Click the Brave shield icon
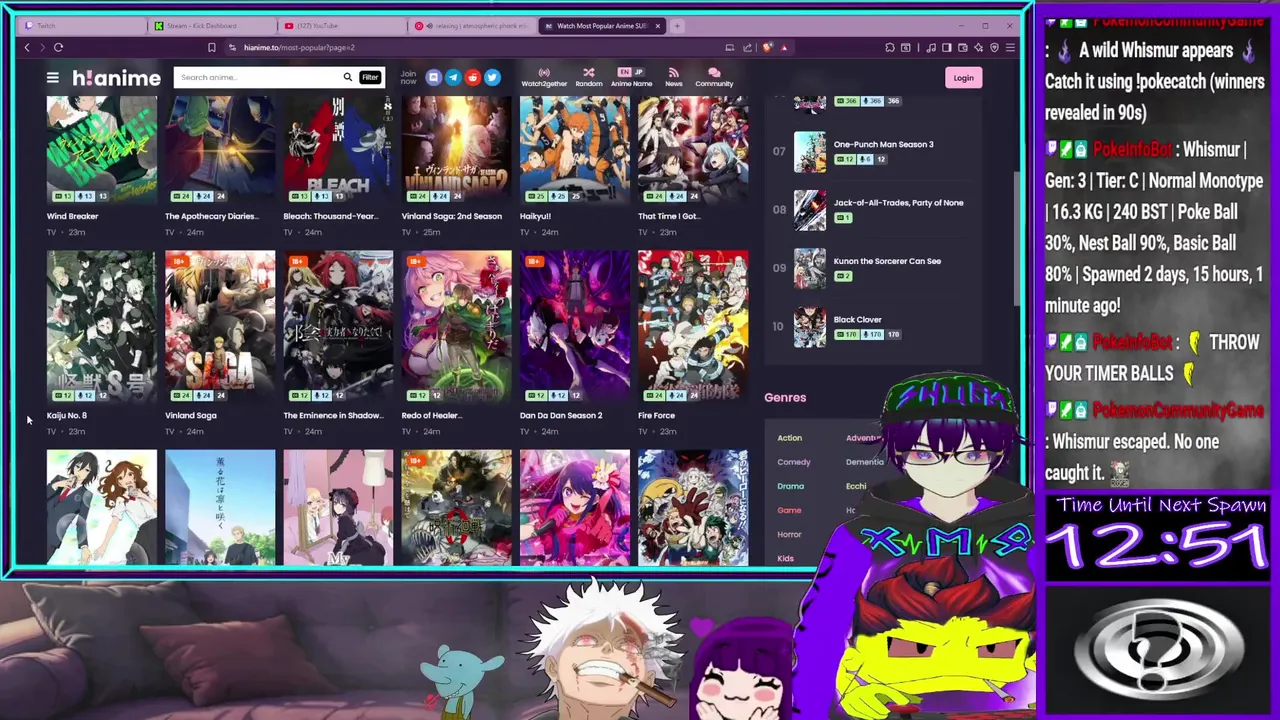This screenshot has height=720, width=1280. (x=767, y=47)
